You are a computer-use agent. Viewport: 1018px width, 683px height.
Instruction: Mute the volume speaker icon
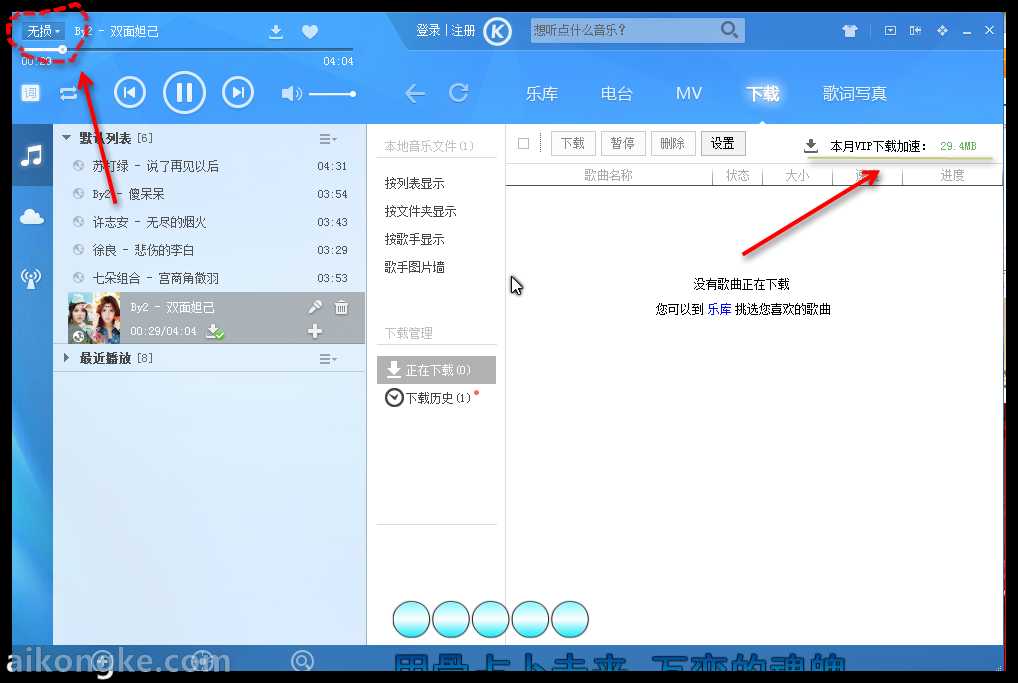pyautogui.click(x=291, y=92)
